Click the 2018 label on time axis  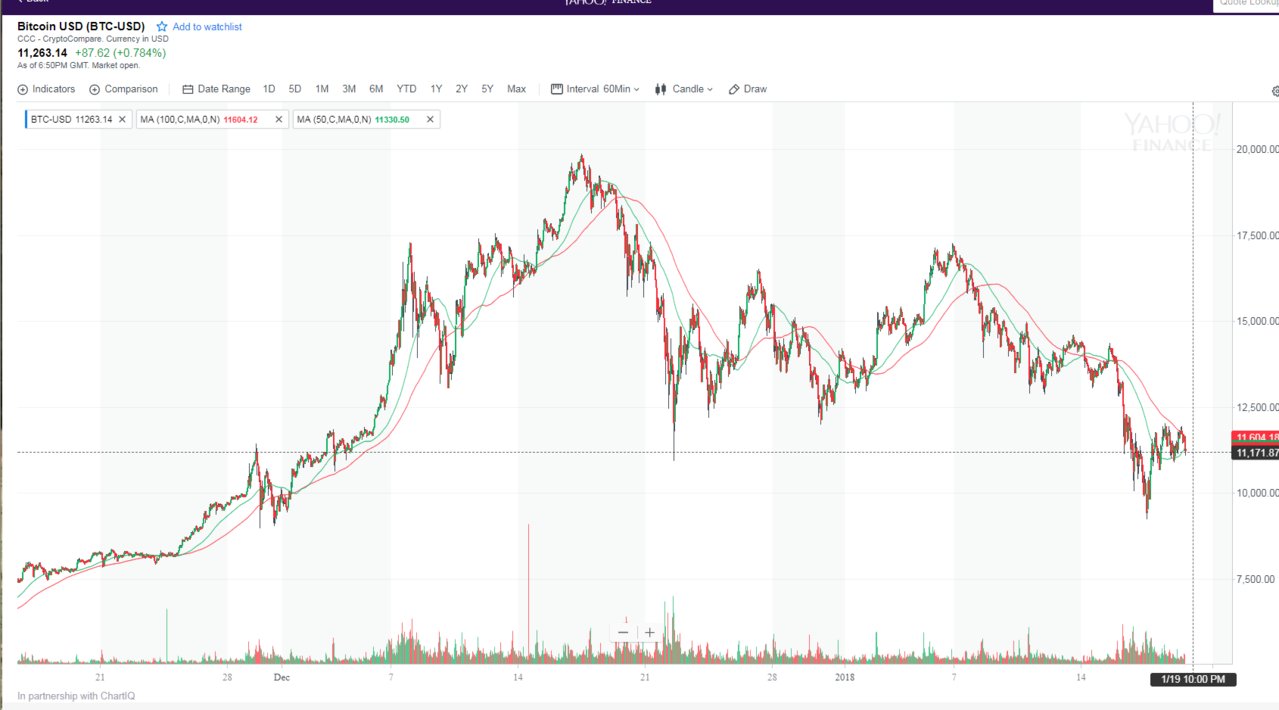(846, 677)
